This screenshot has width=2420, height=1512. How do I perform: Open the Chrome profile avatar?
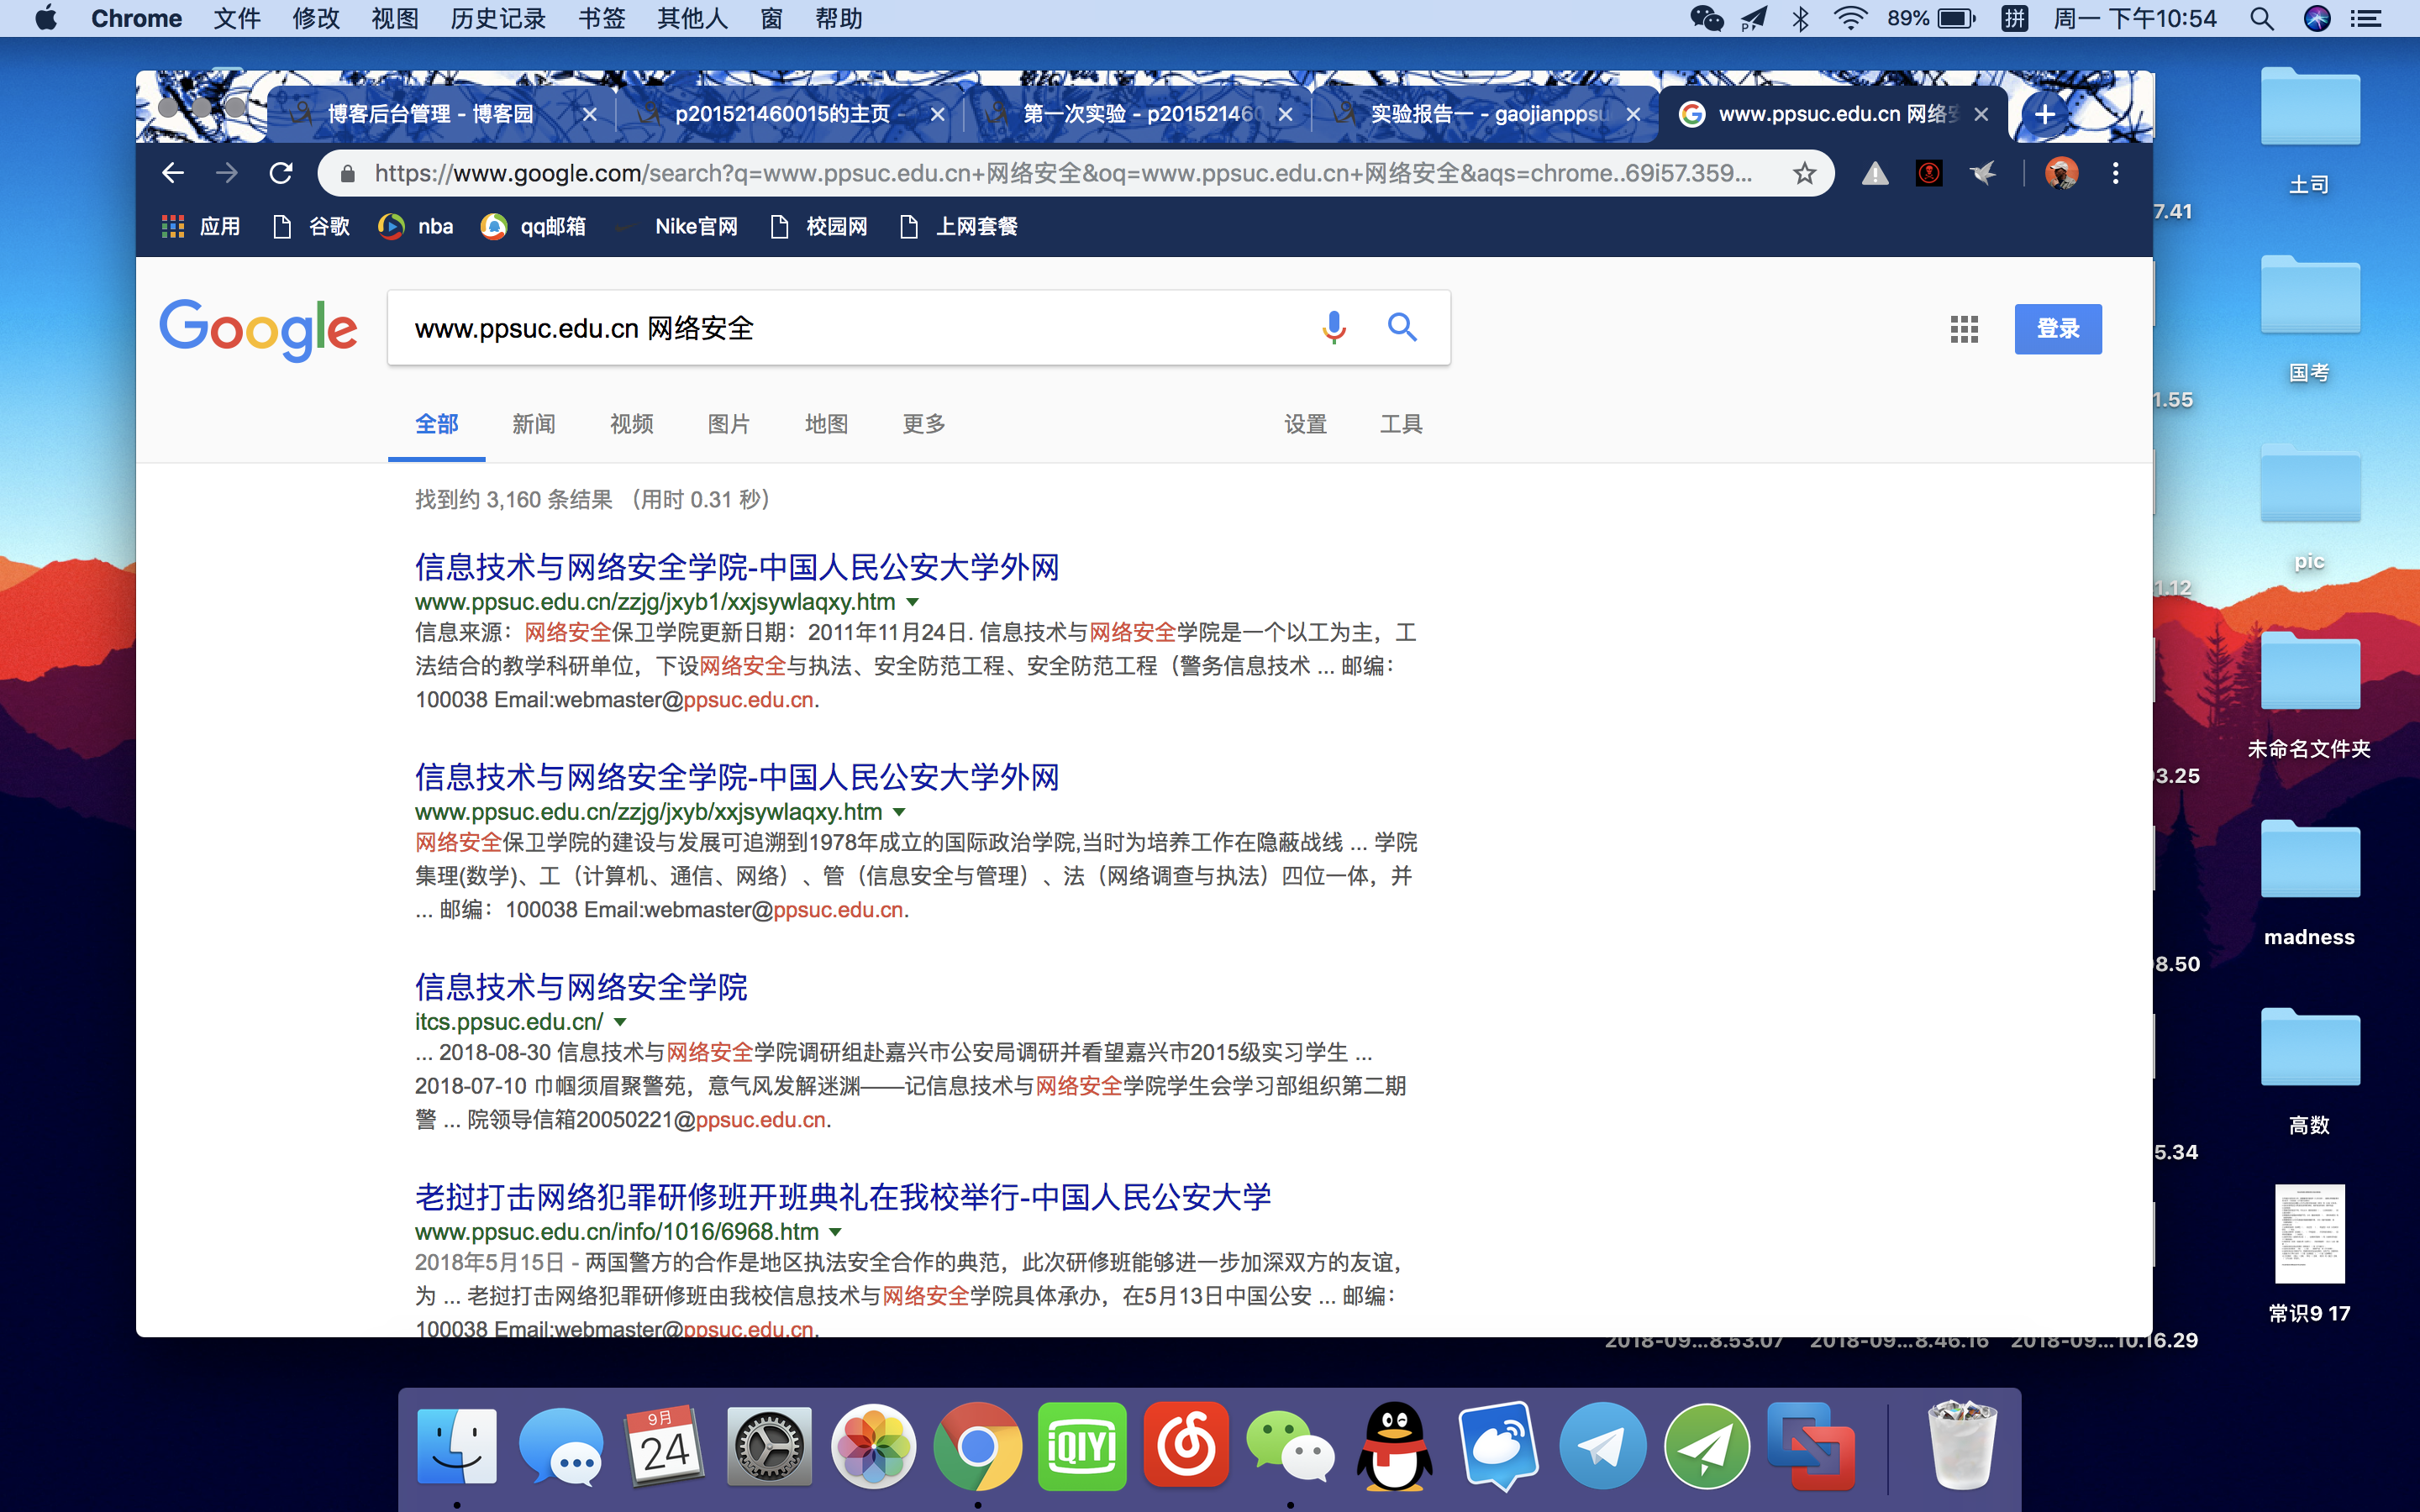click(x=2061, y=173)
